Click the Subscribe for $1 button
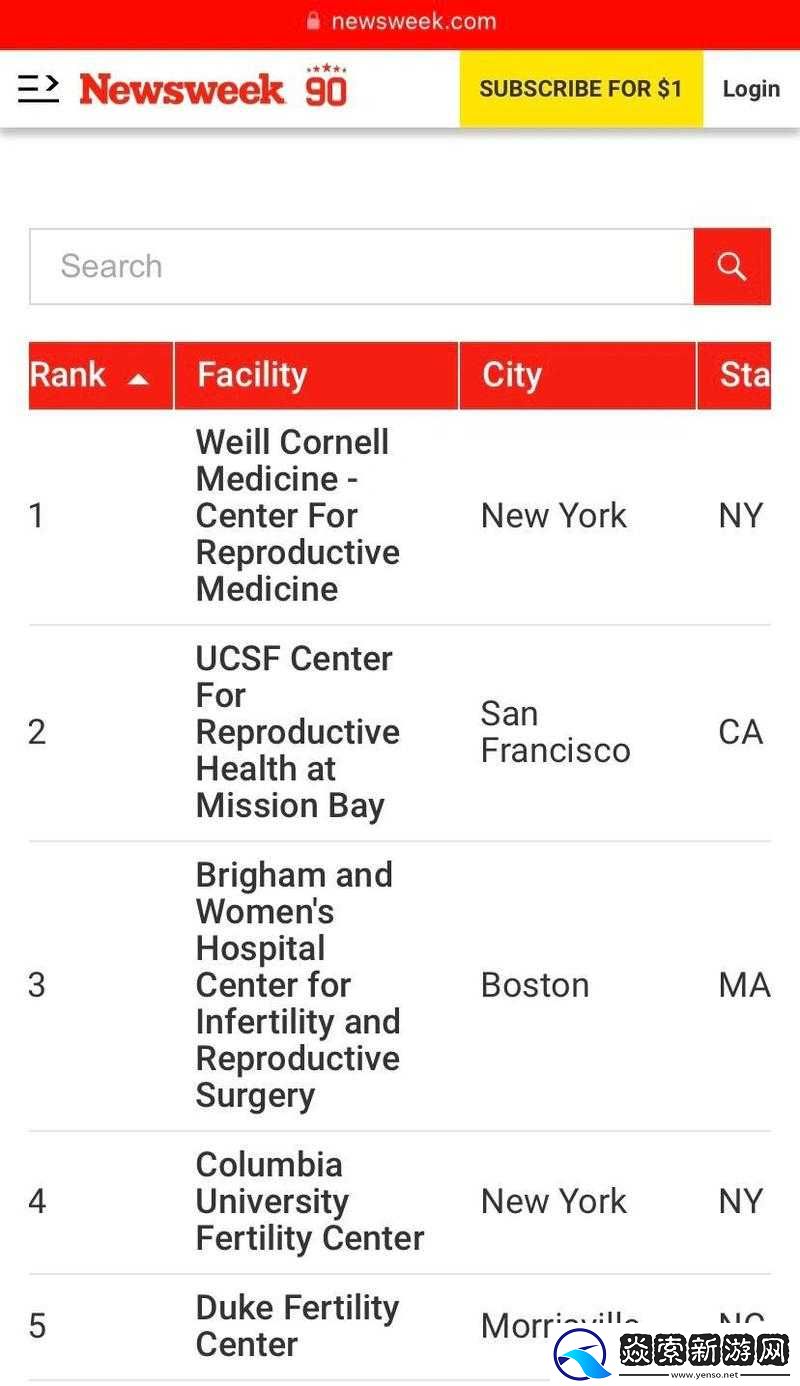This screenshot has width=800, height=1386. coord(581,89)
